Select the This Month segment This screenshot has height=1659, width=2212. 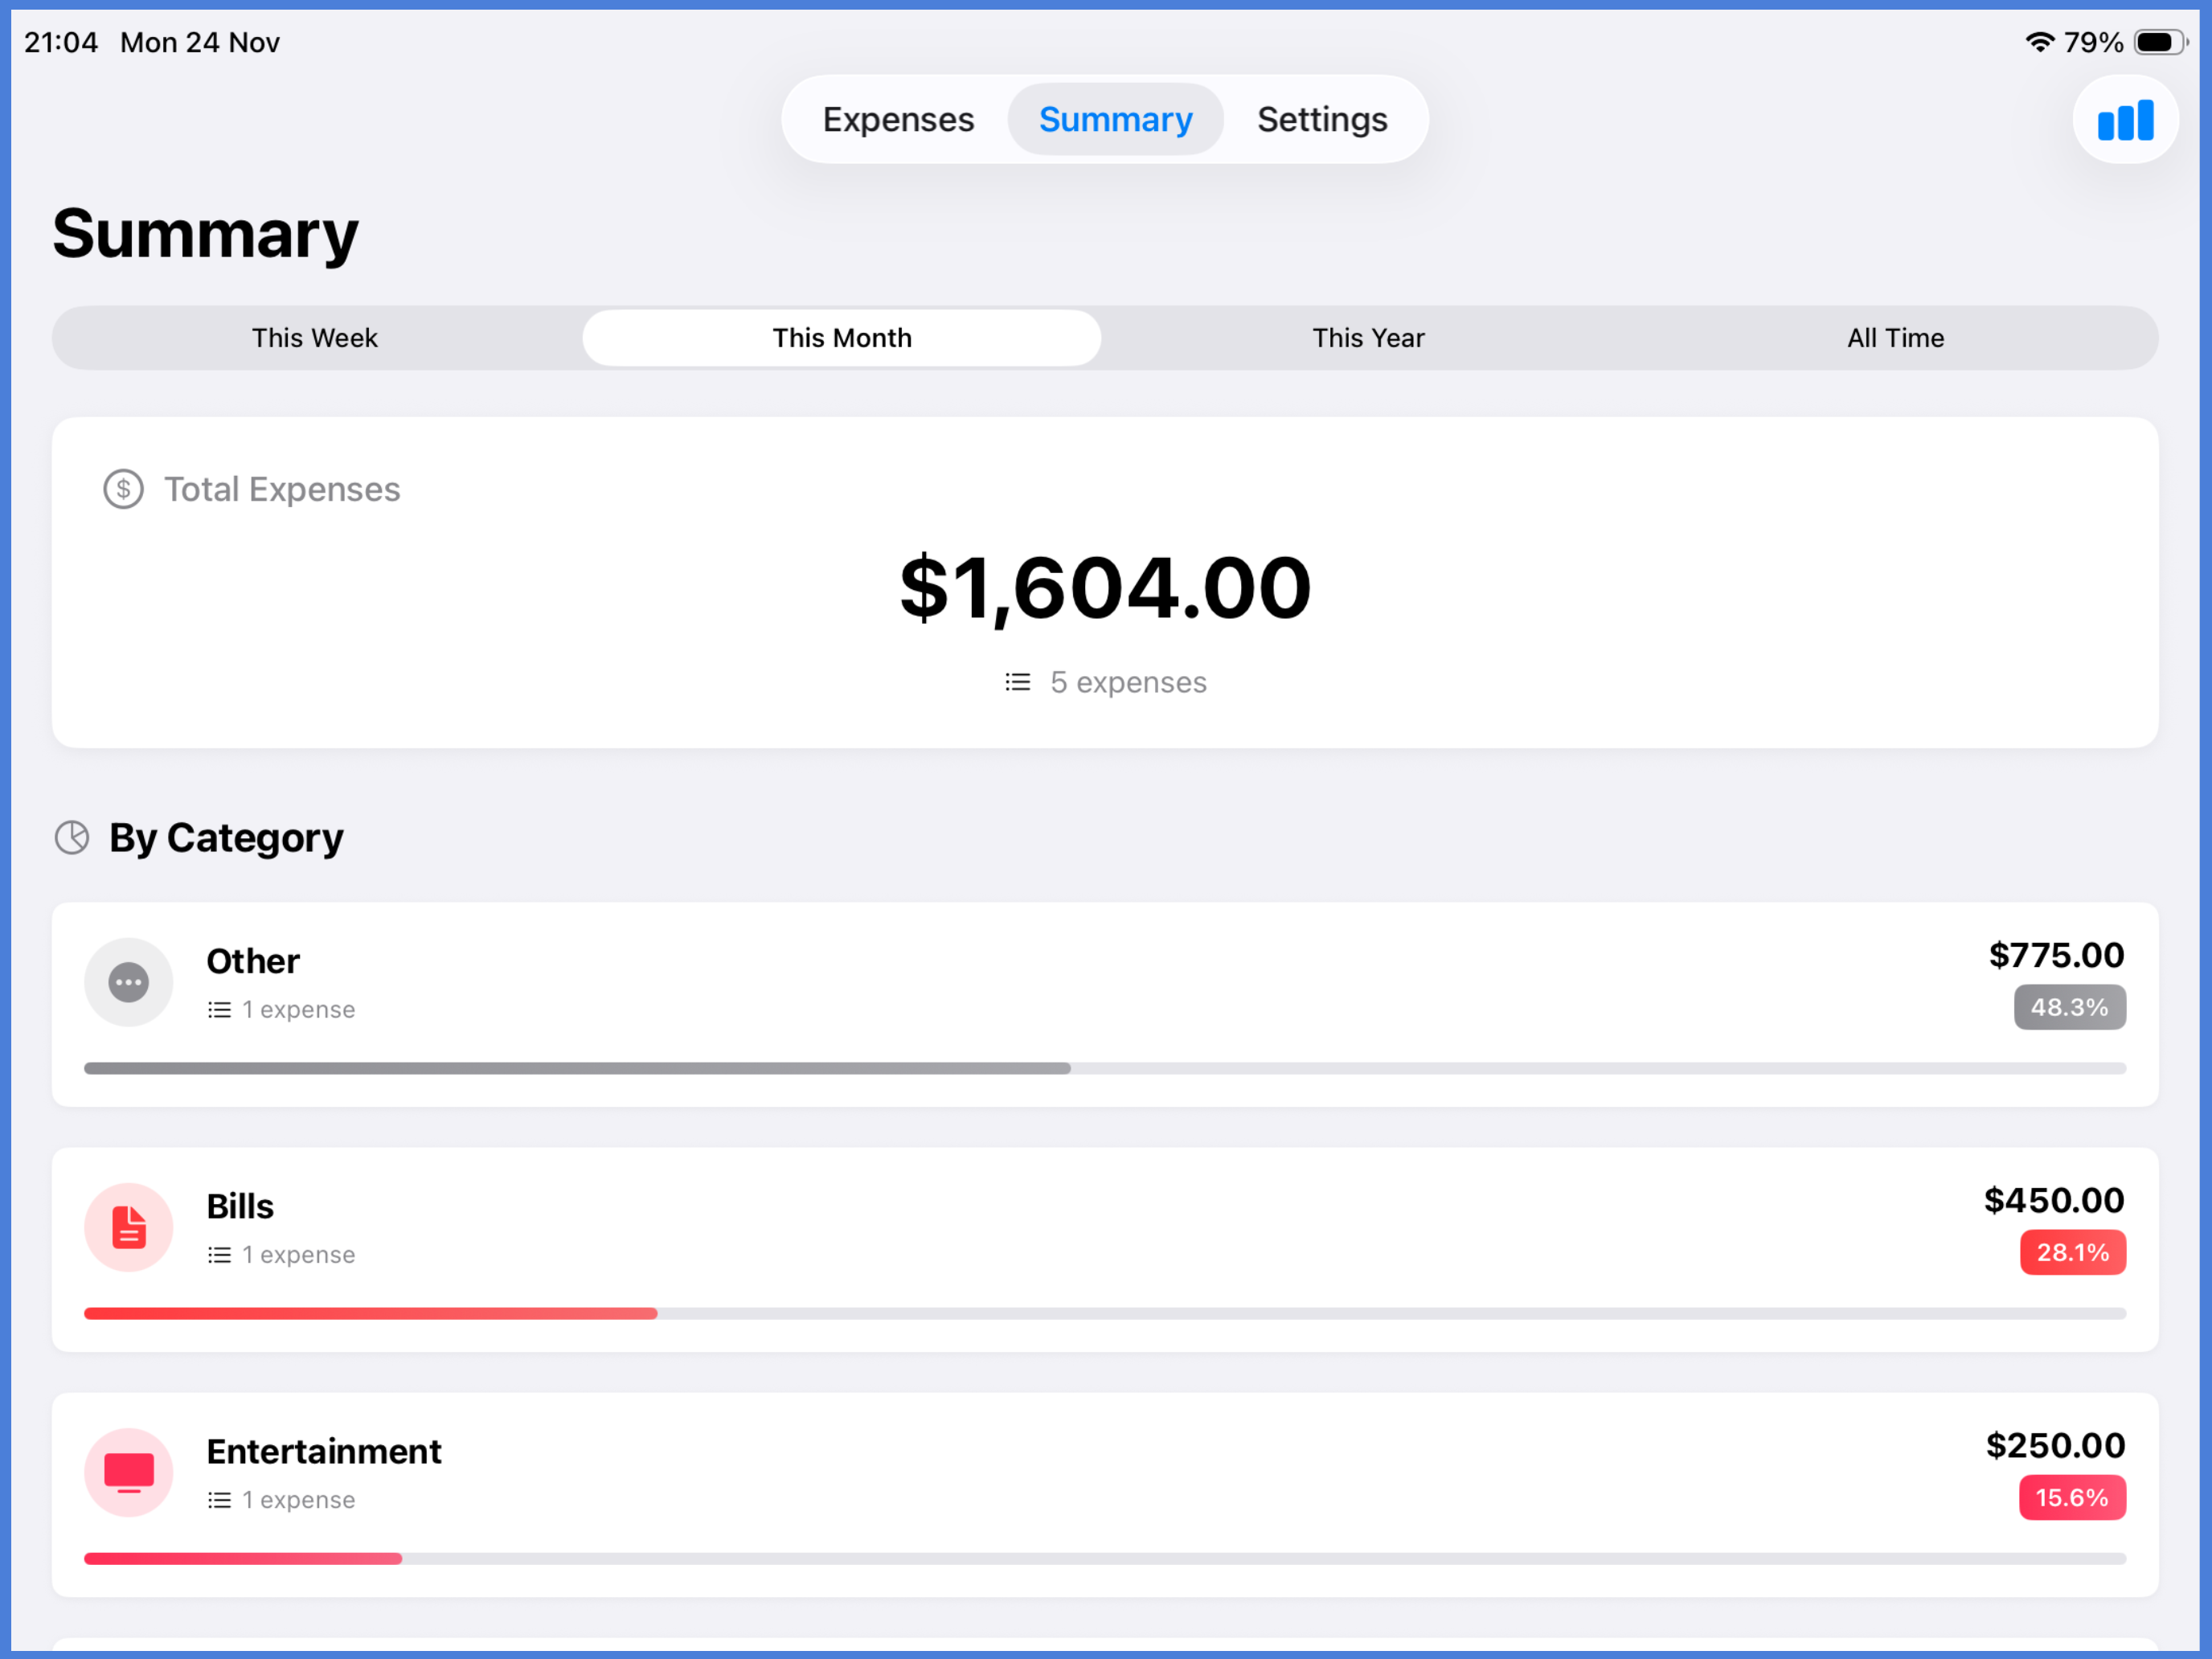pos(841,338)
